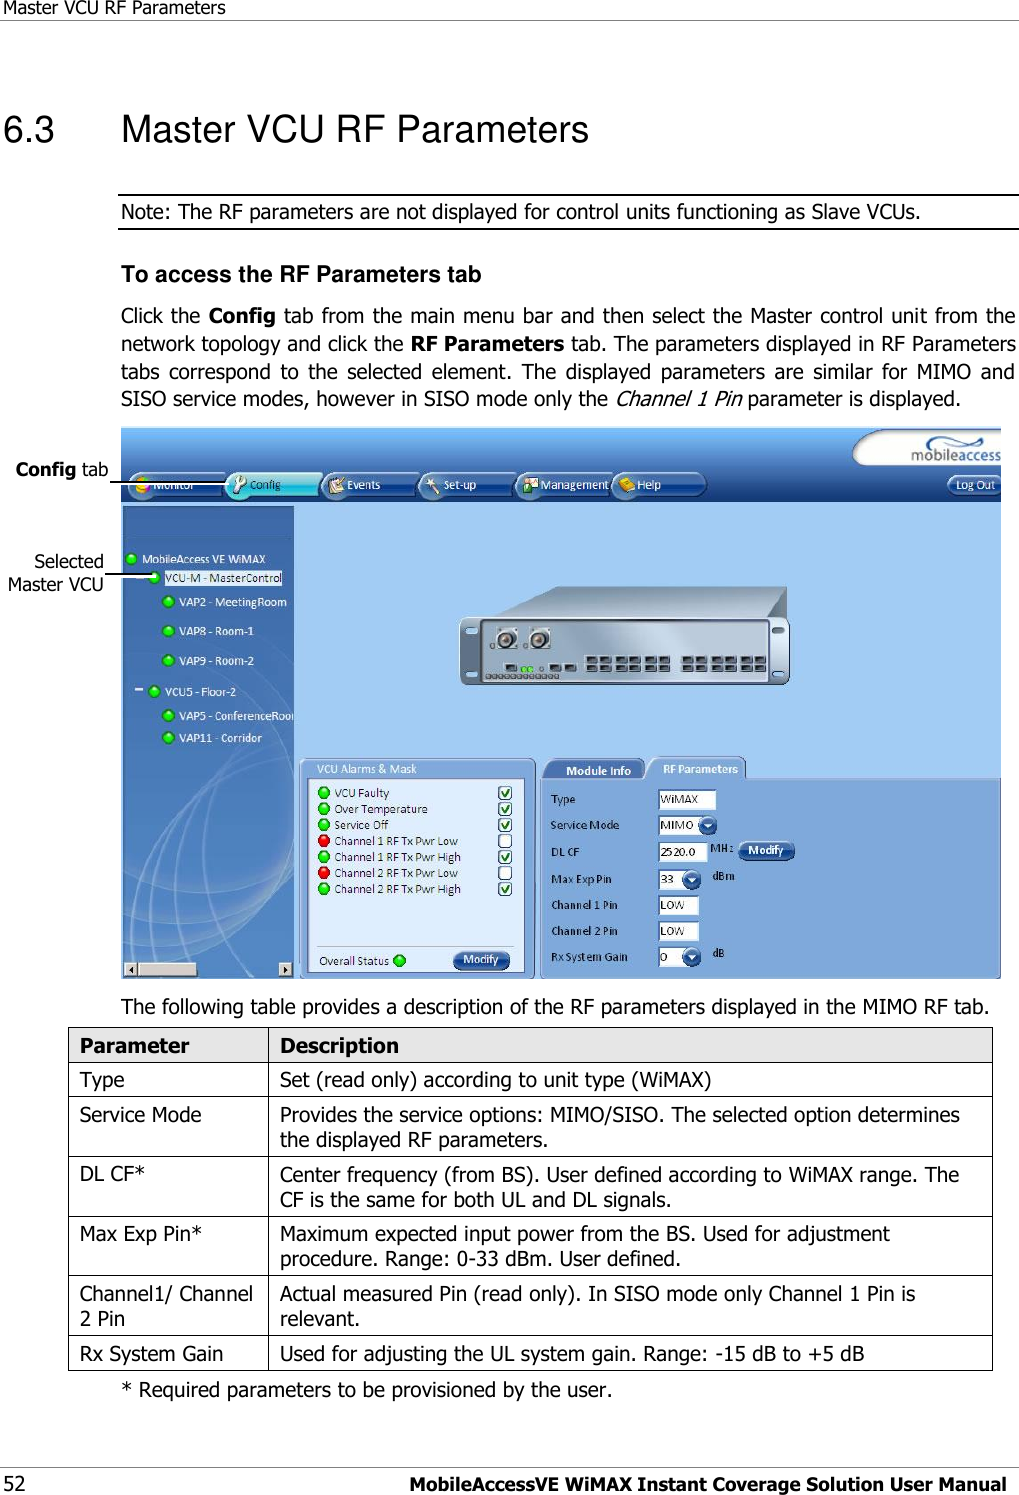Enable Channel 2 RF Tx Pwr Low mask

click(505, 873)
